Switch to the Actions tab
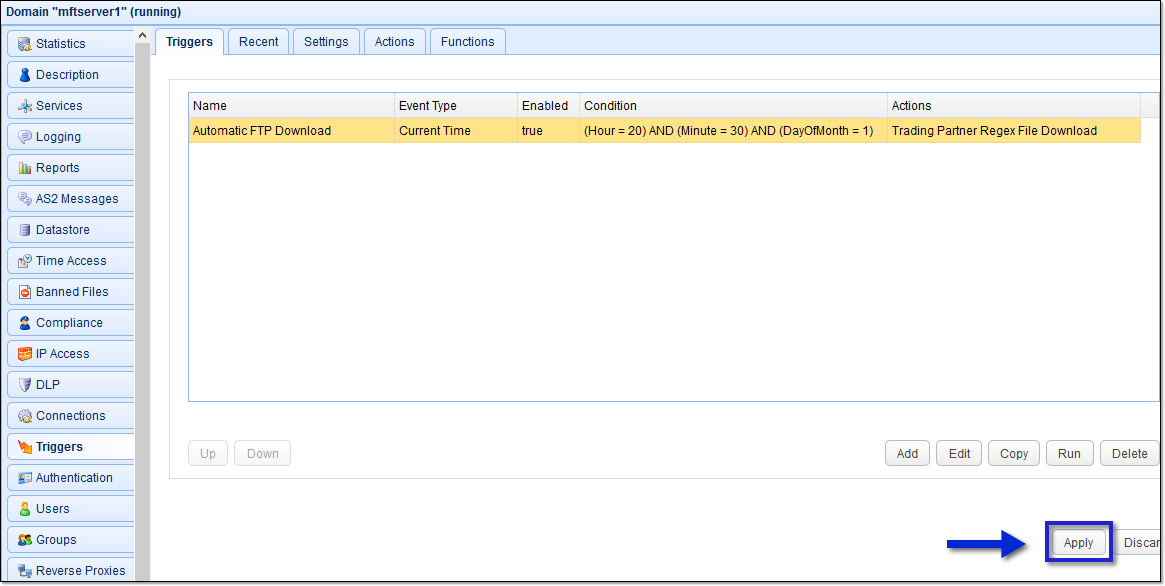 coord(394,42)
